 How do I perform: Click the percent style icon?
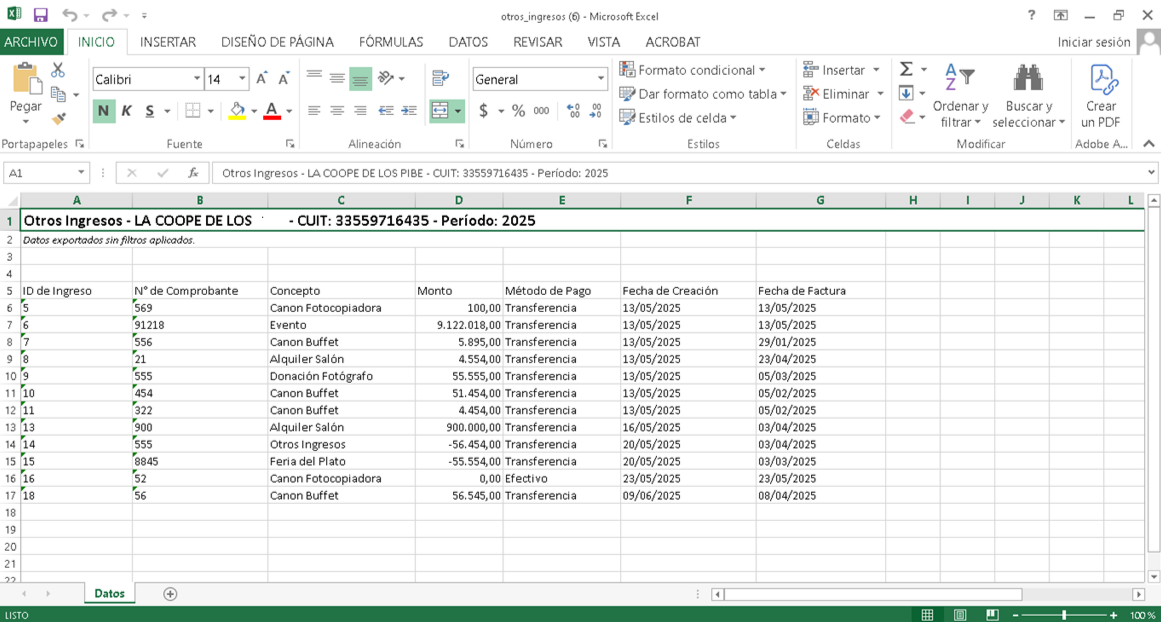coord(518,111)
